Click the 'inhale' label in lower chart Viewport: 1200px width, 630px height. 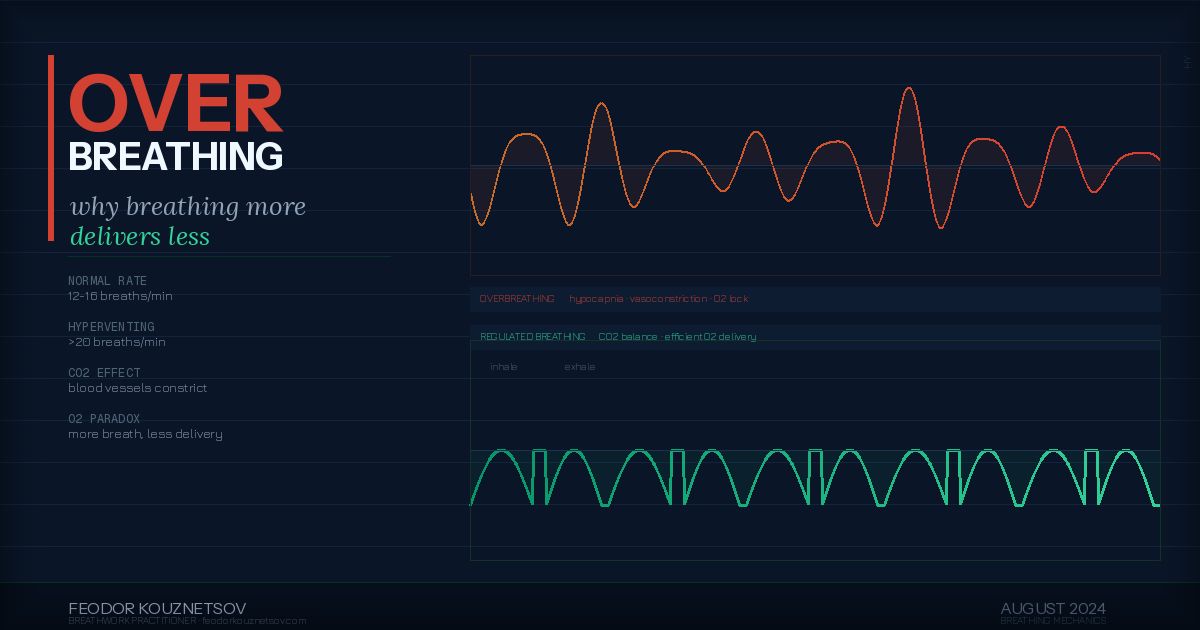pyautogui.click(x=504, y=367)
